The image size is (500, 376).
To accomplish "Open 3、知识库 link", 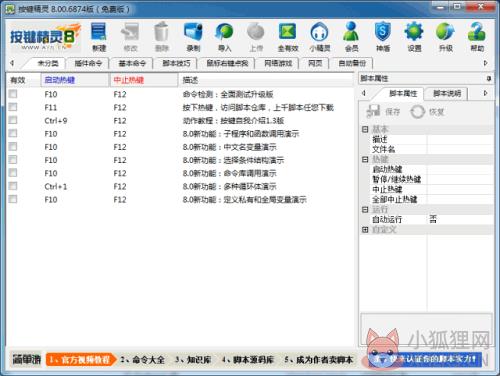I will (193, 360).
